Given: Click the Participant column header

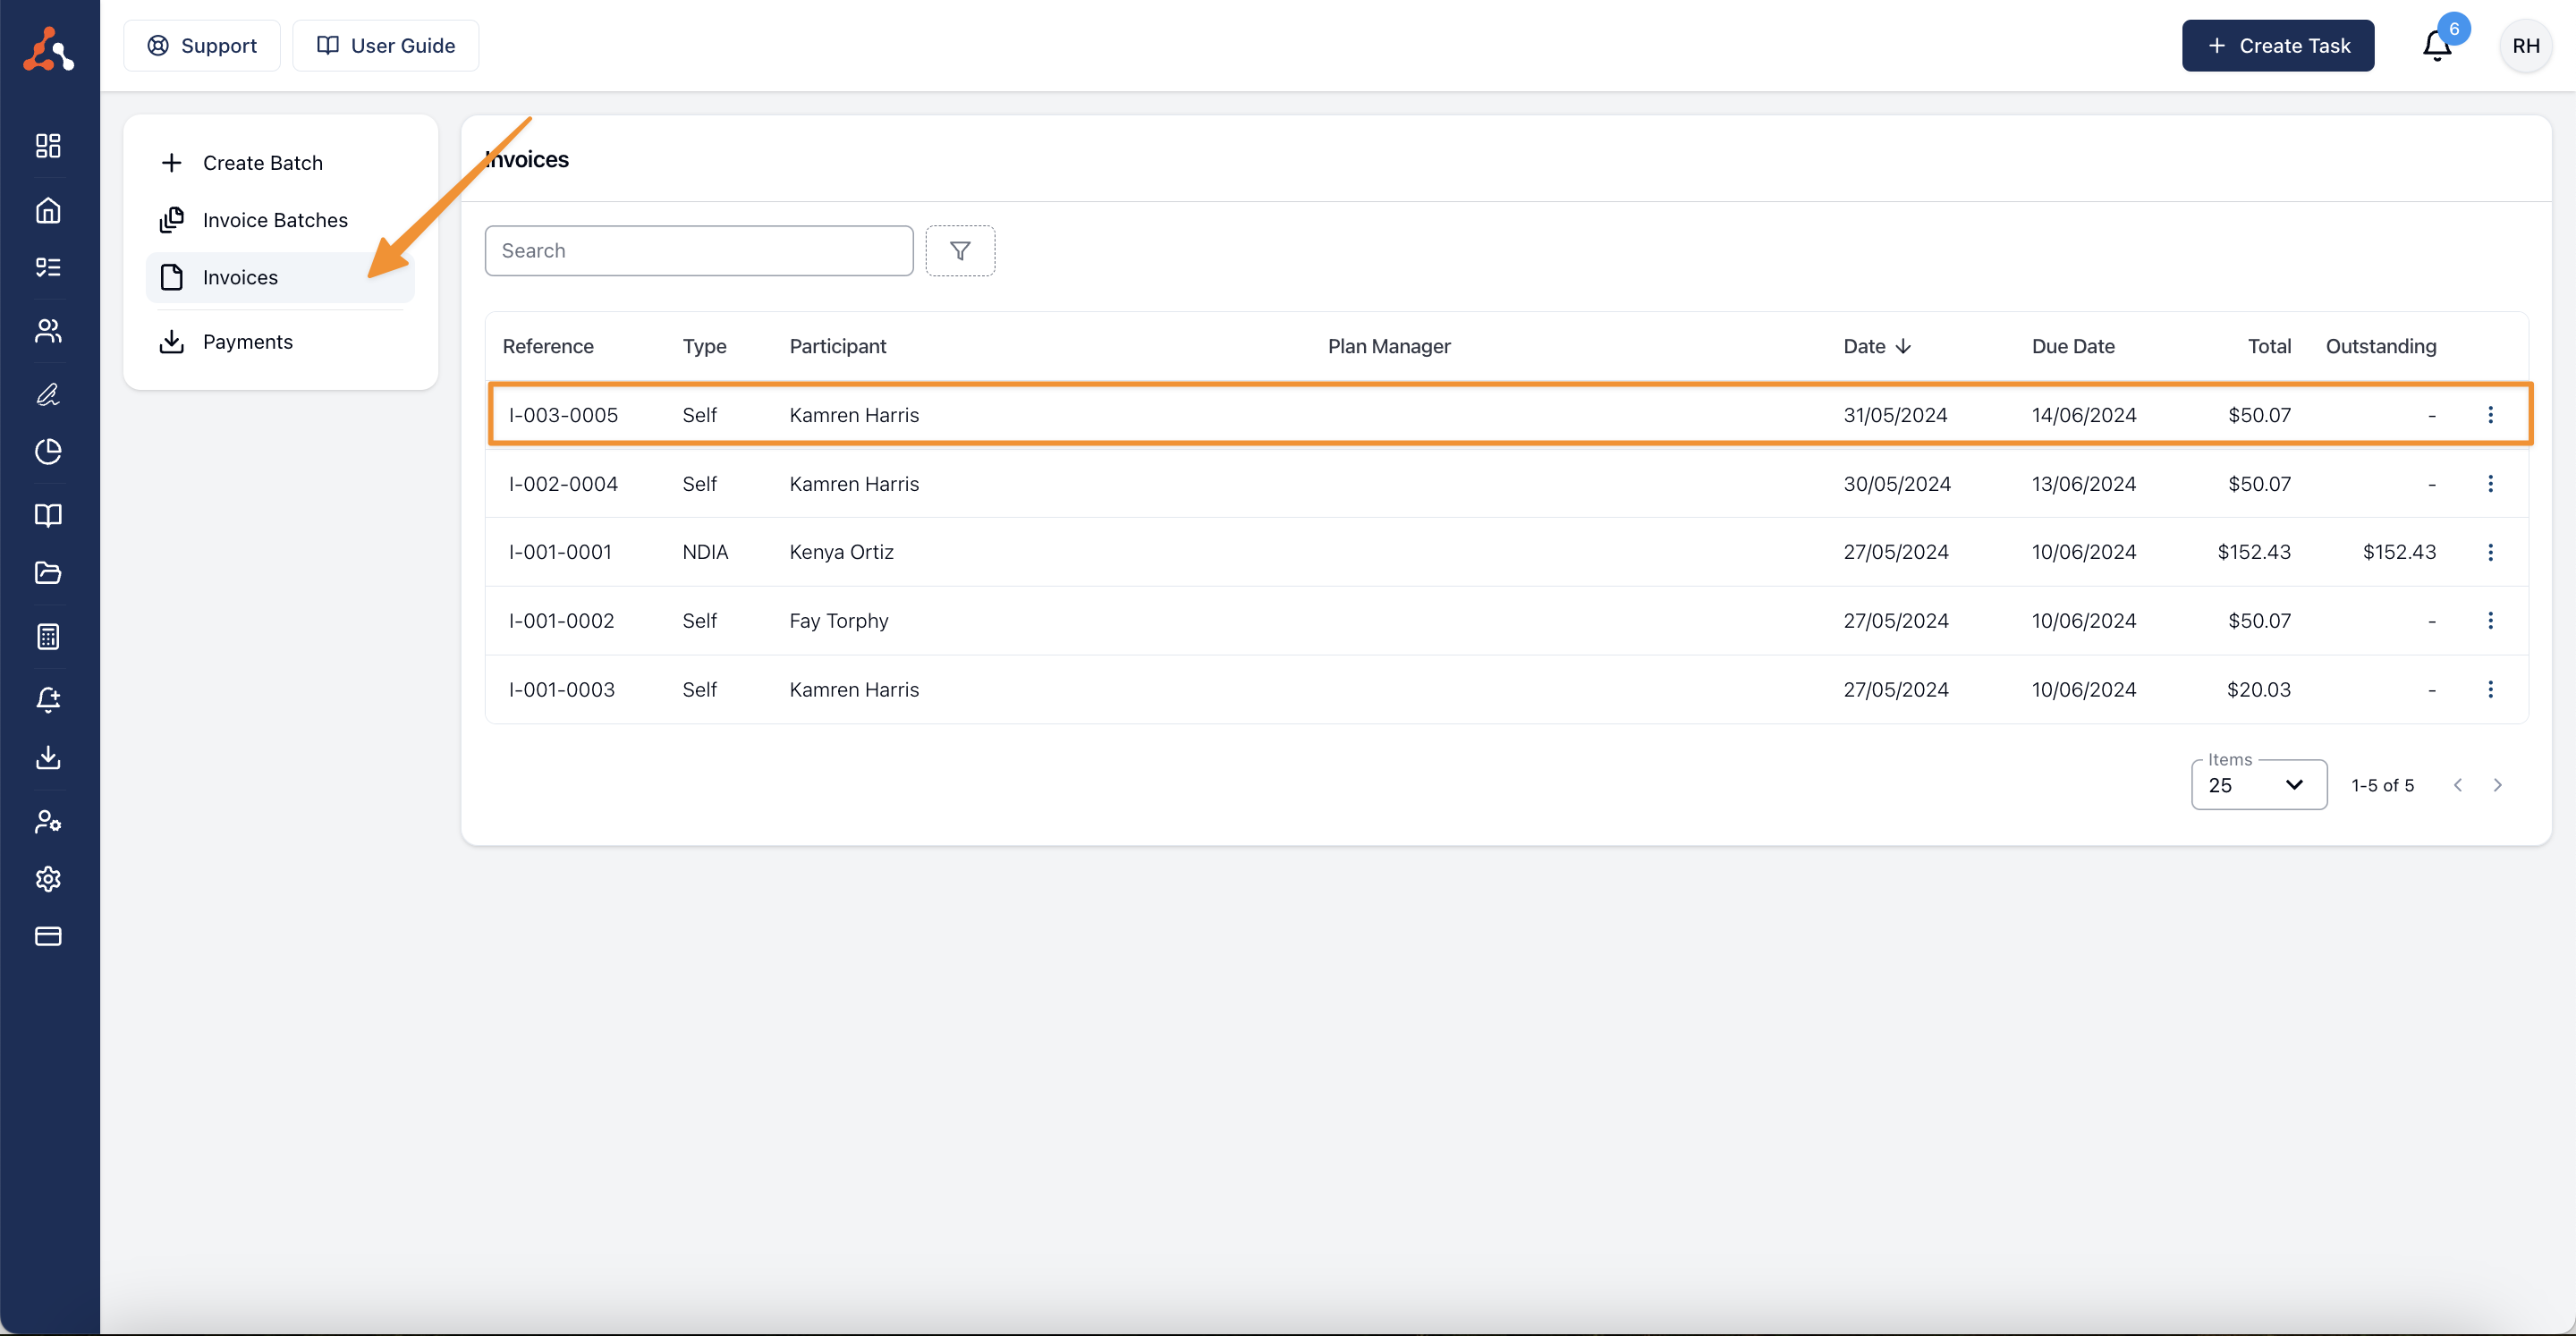Looking at the screenshot, I should click(x=837, y=346).
